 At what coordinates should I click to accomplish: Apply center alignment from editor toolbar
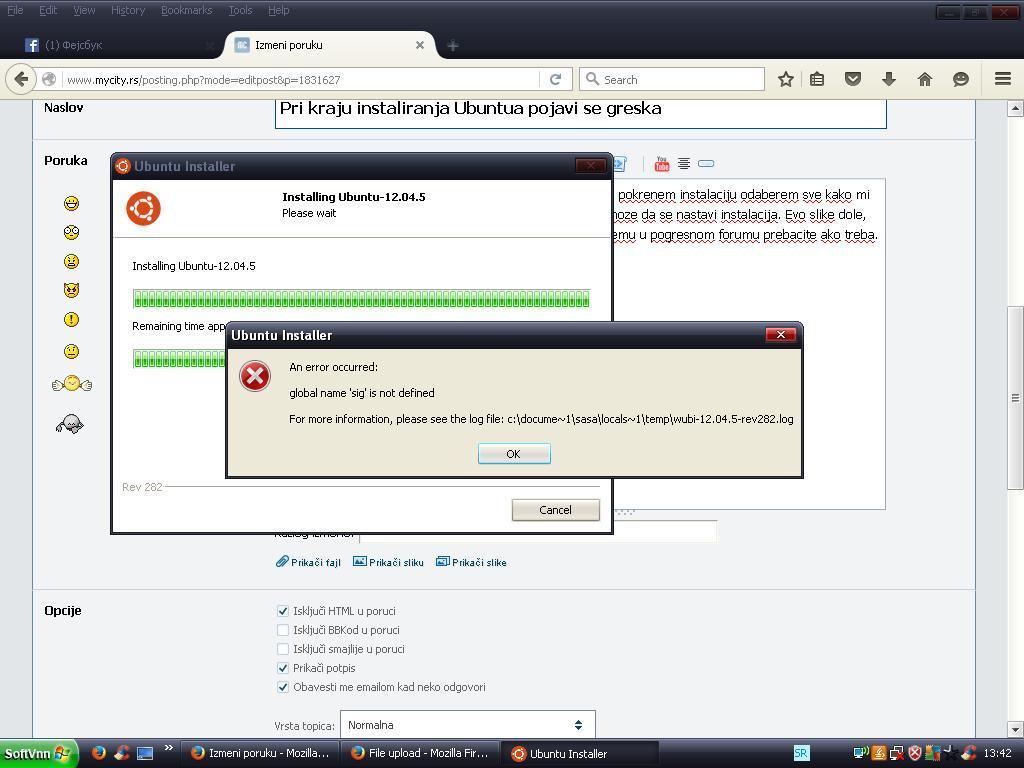pos(684,163)
